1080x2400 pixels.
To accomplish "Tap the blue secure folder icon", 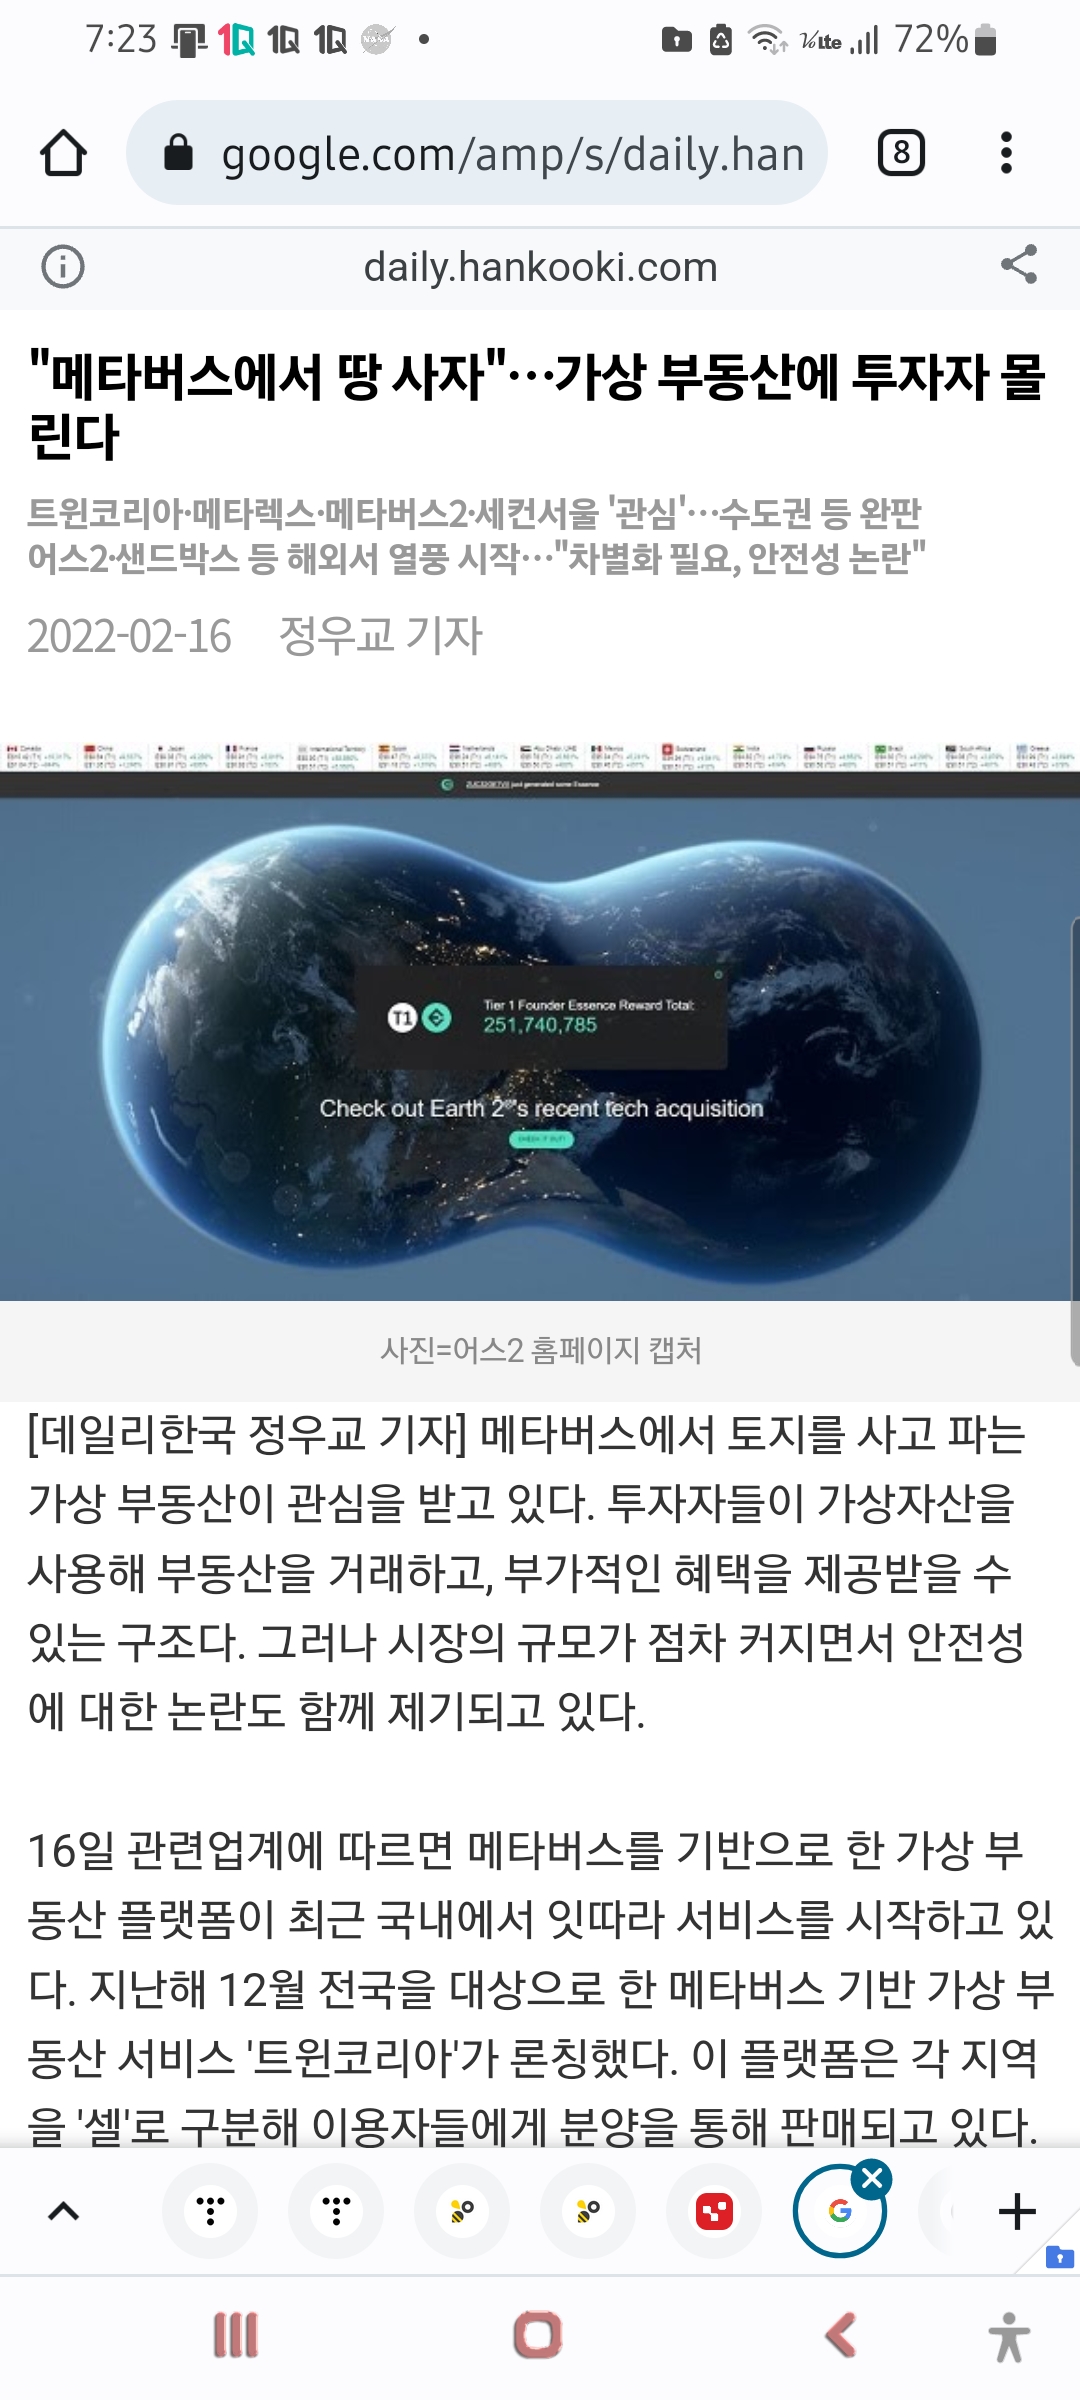I will (1060, 2257).
